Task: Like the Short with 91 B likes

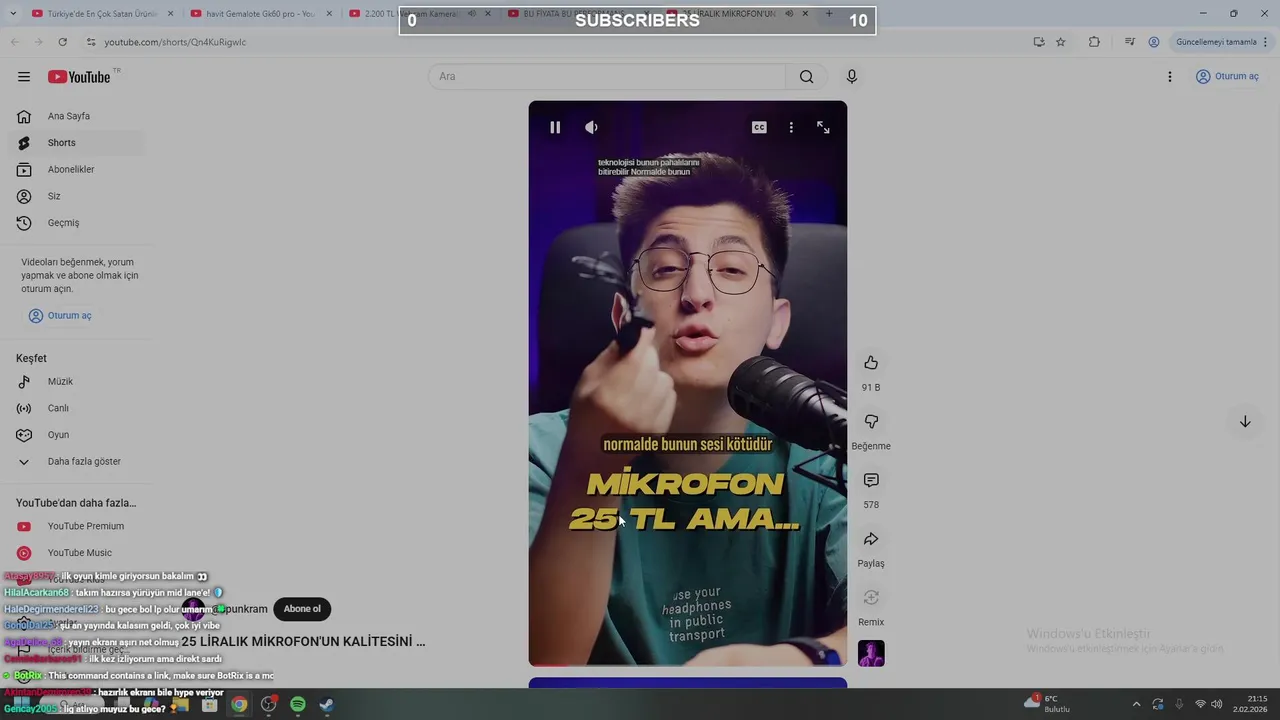Action: (x=871, y=363)
